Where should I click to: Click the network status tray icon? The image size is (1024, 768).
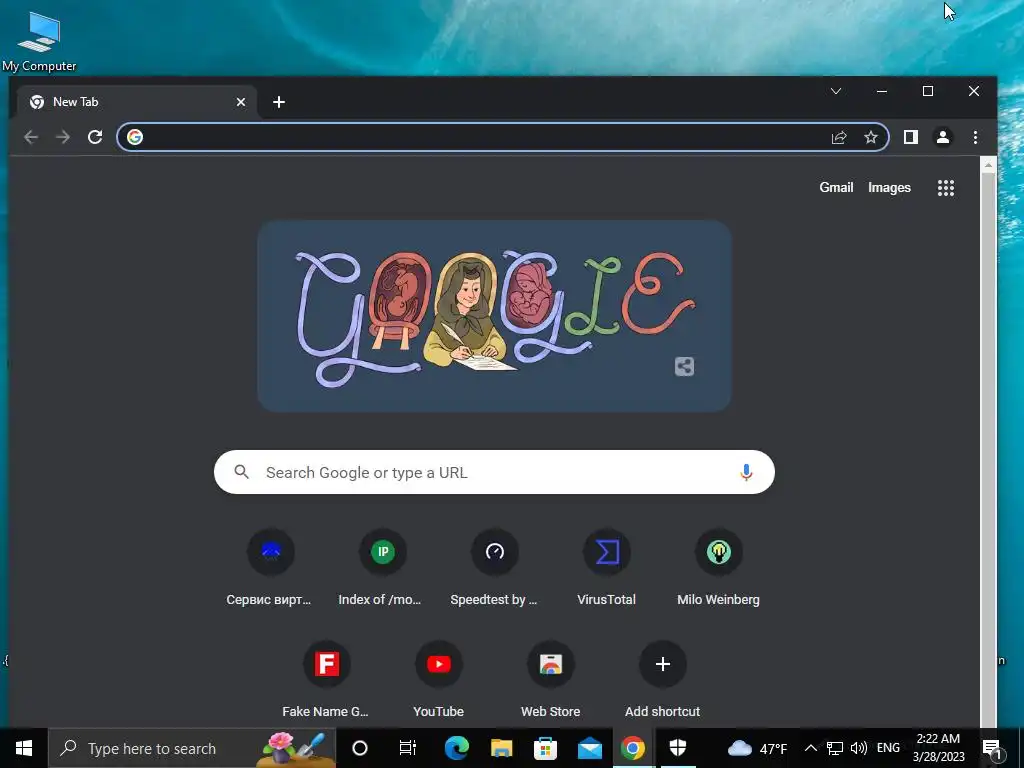(x=835, y=748)
